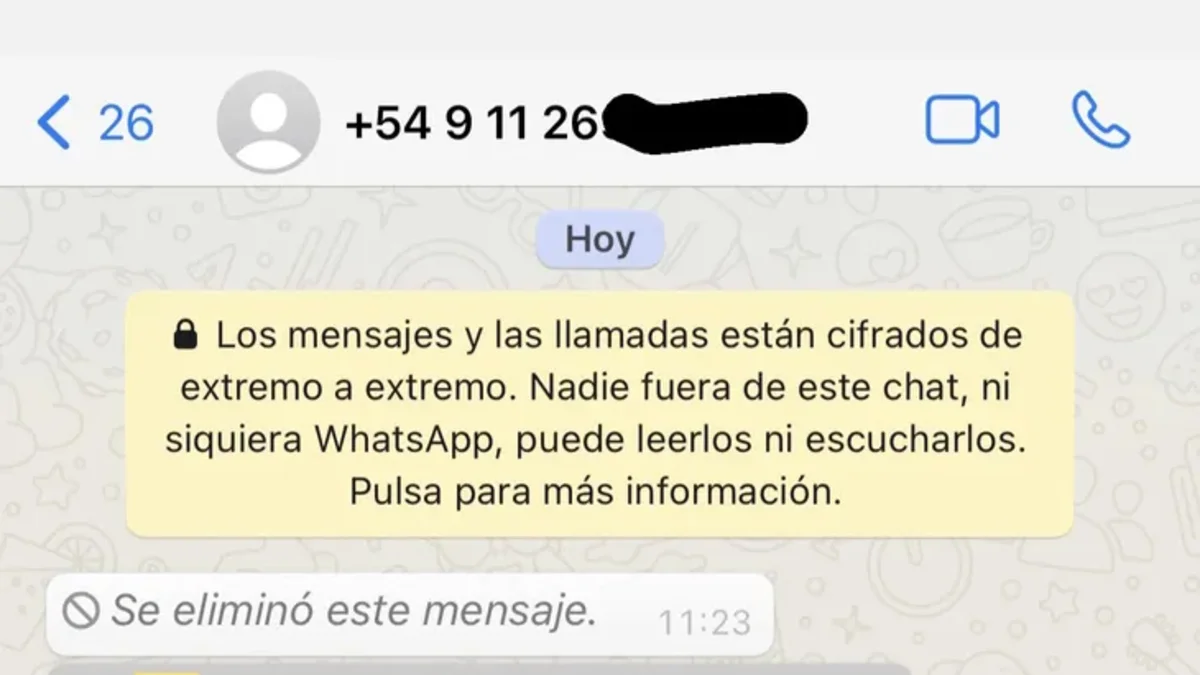Click the crossed-circle deleted message icon
Viewport: 1200px width, 675px height.
tap(81, 611)
